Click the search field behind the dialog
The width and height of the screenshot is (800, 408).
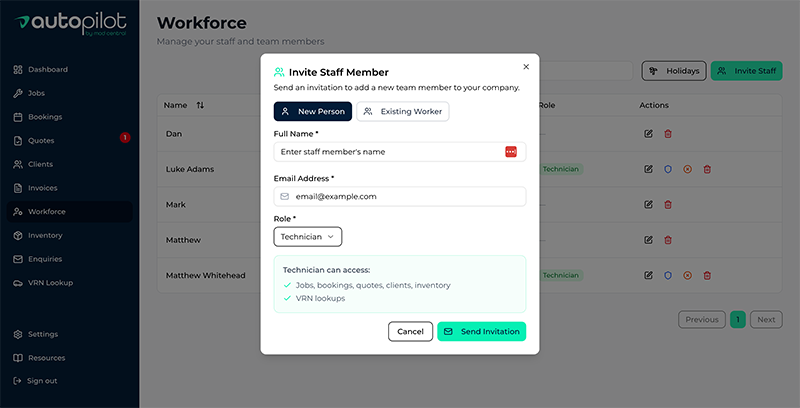[586, 71]
